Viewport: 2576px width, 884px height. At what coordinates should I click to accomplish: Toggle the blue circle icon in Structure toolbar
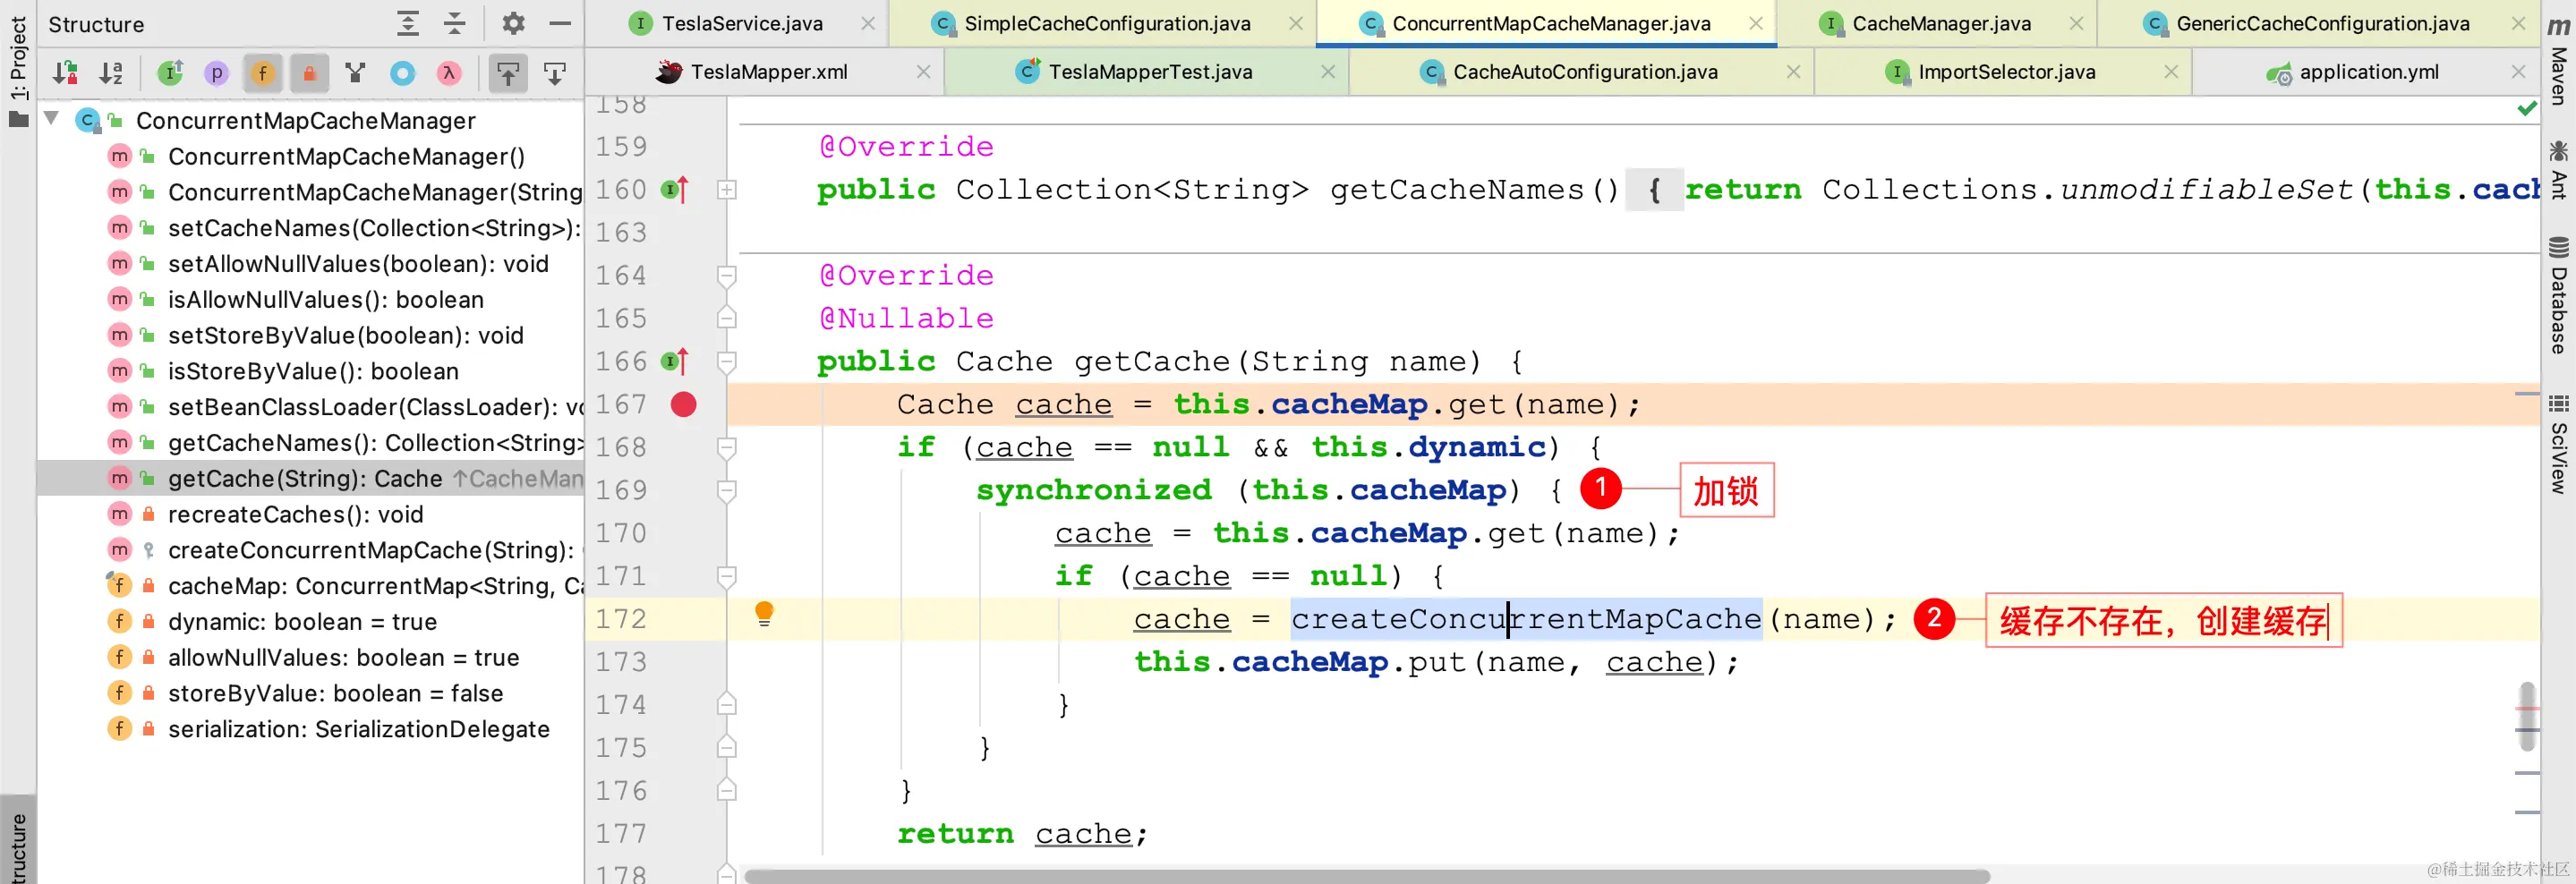click(402, 73)
